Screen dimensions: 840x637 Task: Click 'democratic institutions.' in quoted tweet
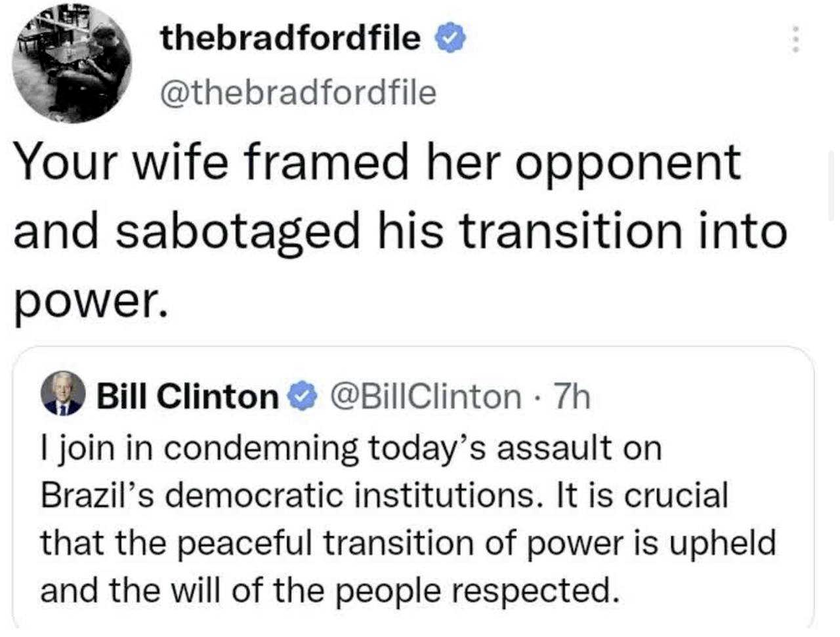pos(350,495)
